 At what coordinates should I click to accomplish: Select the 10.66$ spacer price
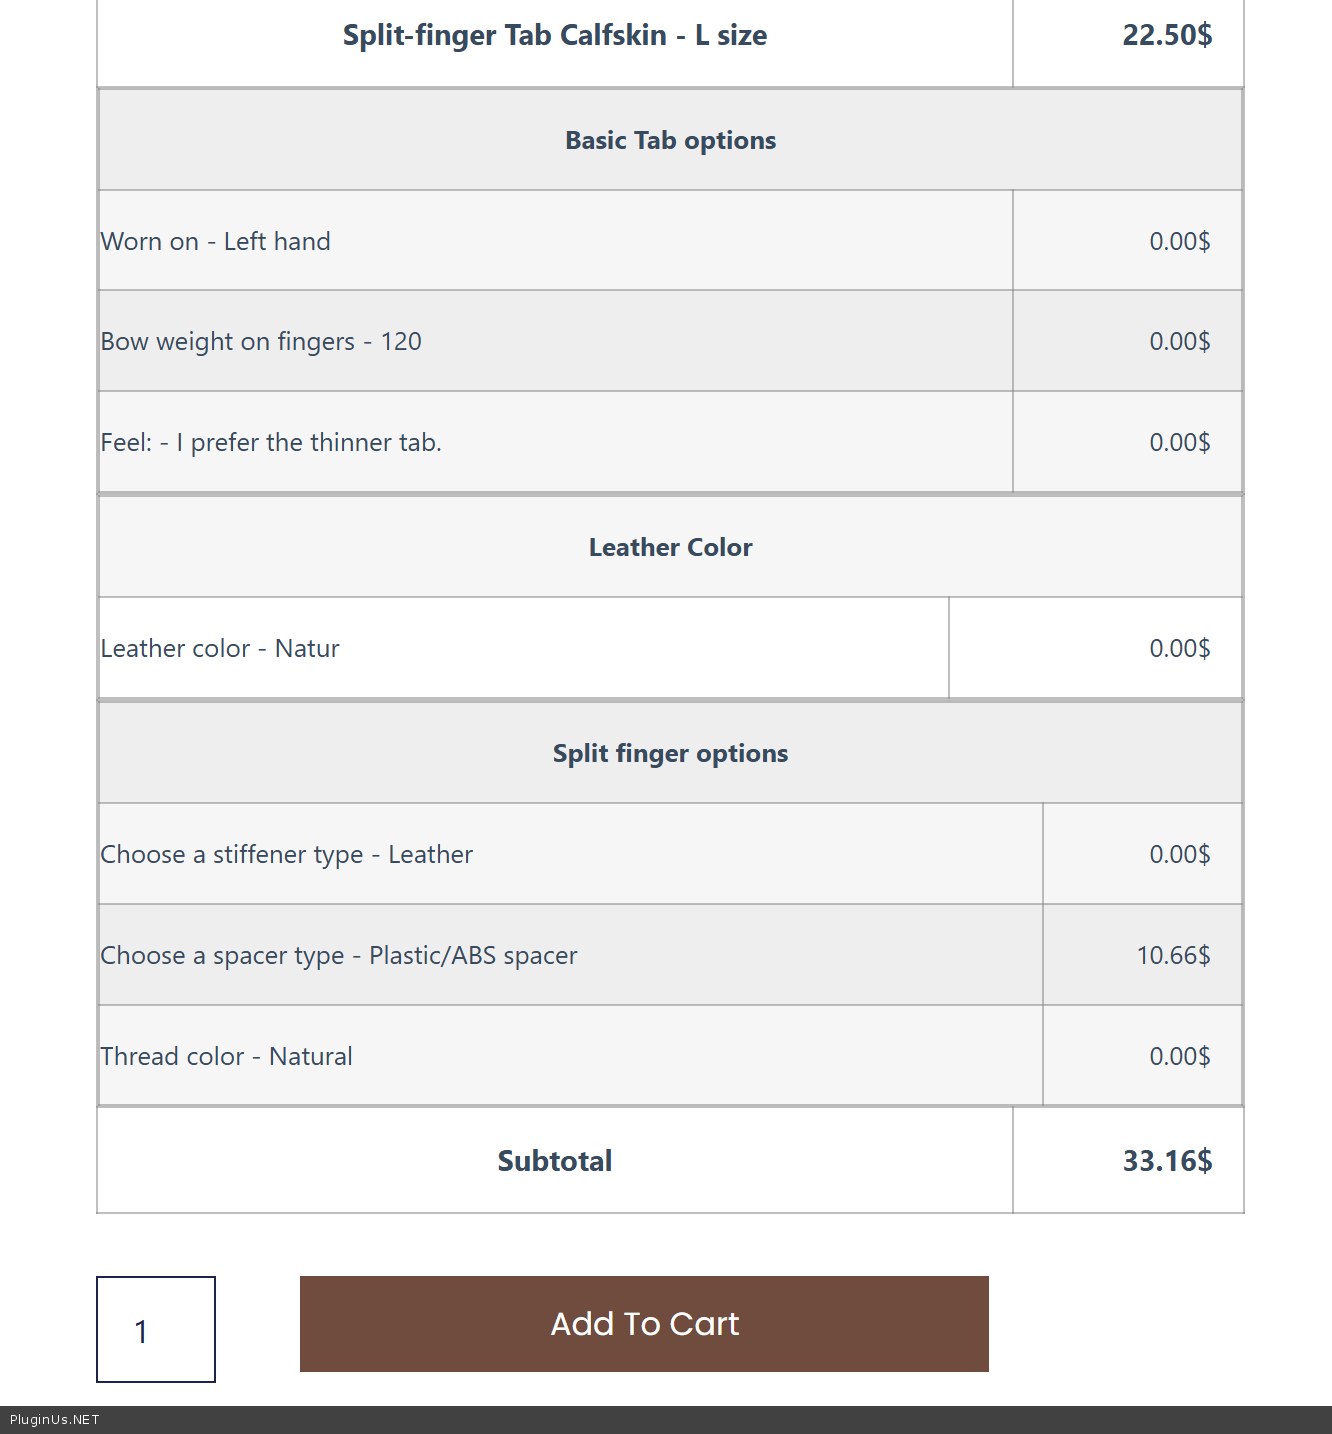pos(1173,956)
